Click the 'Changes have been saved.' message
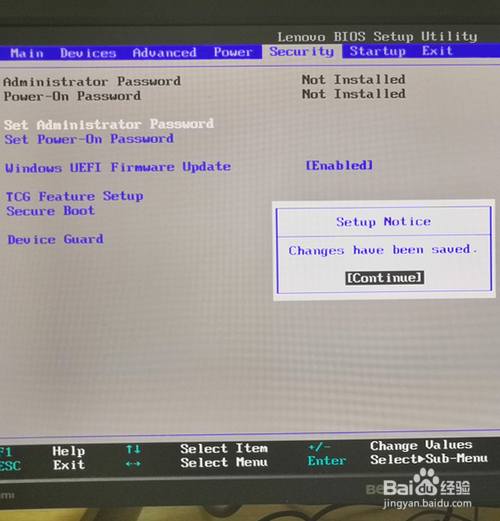The image size is (500, 521). point(383,250)
